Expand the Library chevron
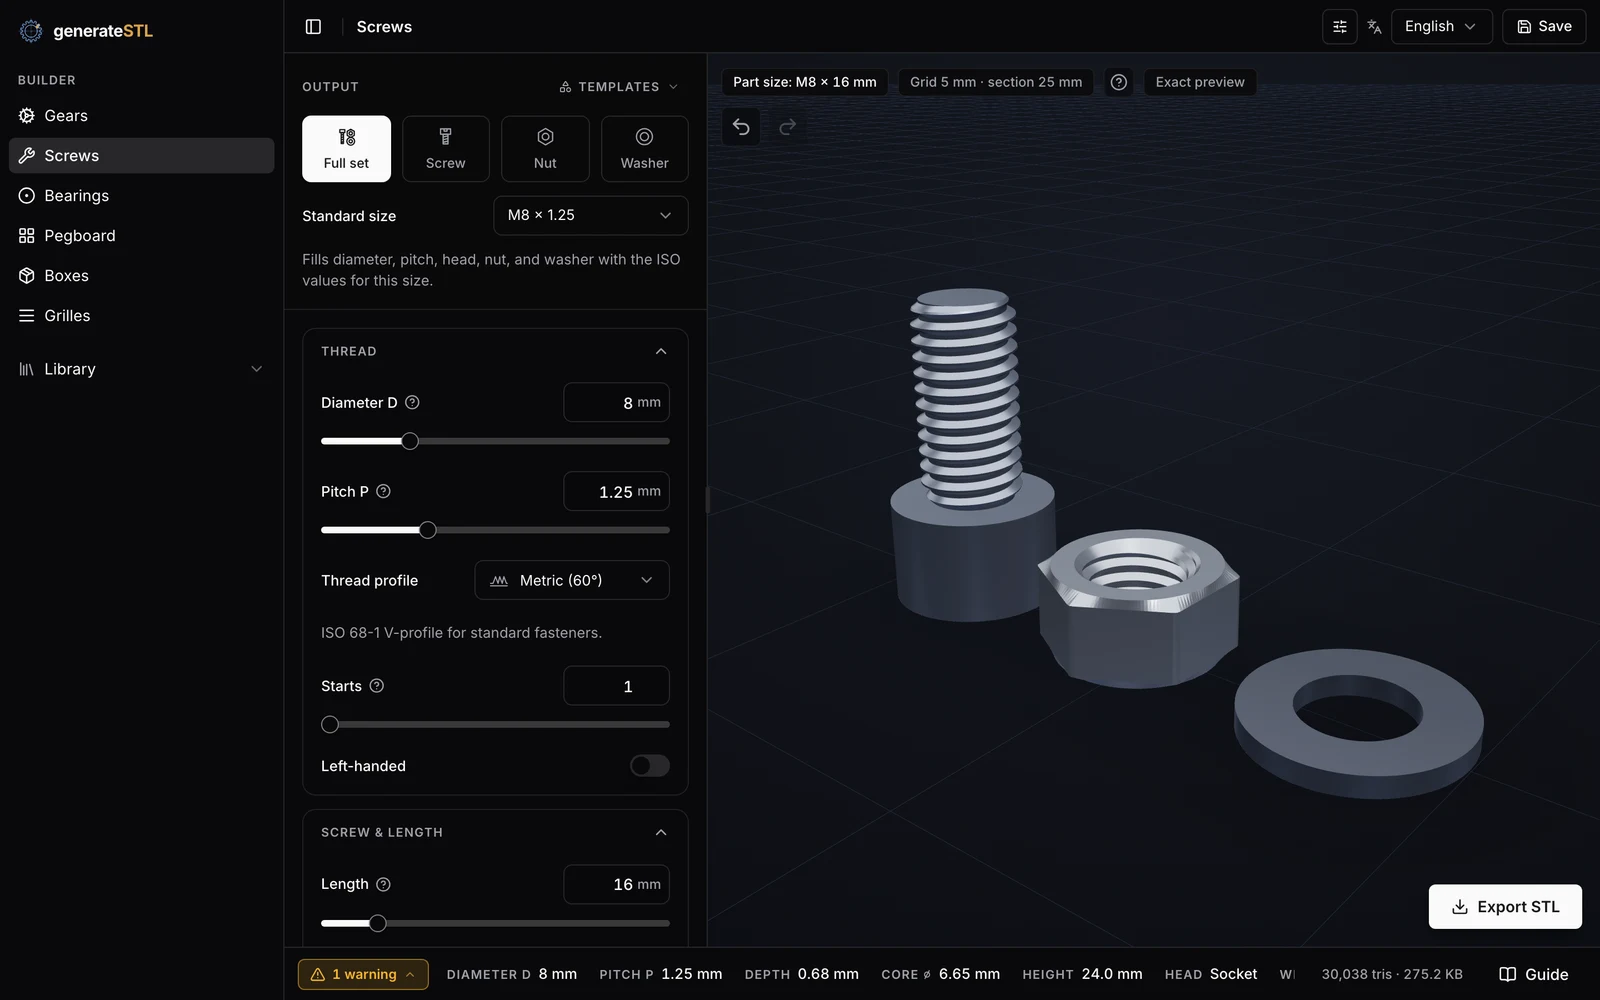This screenshot has width=1600, height=1000. (257, 369)
